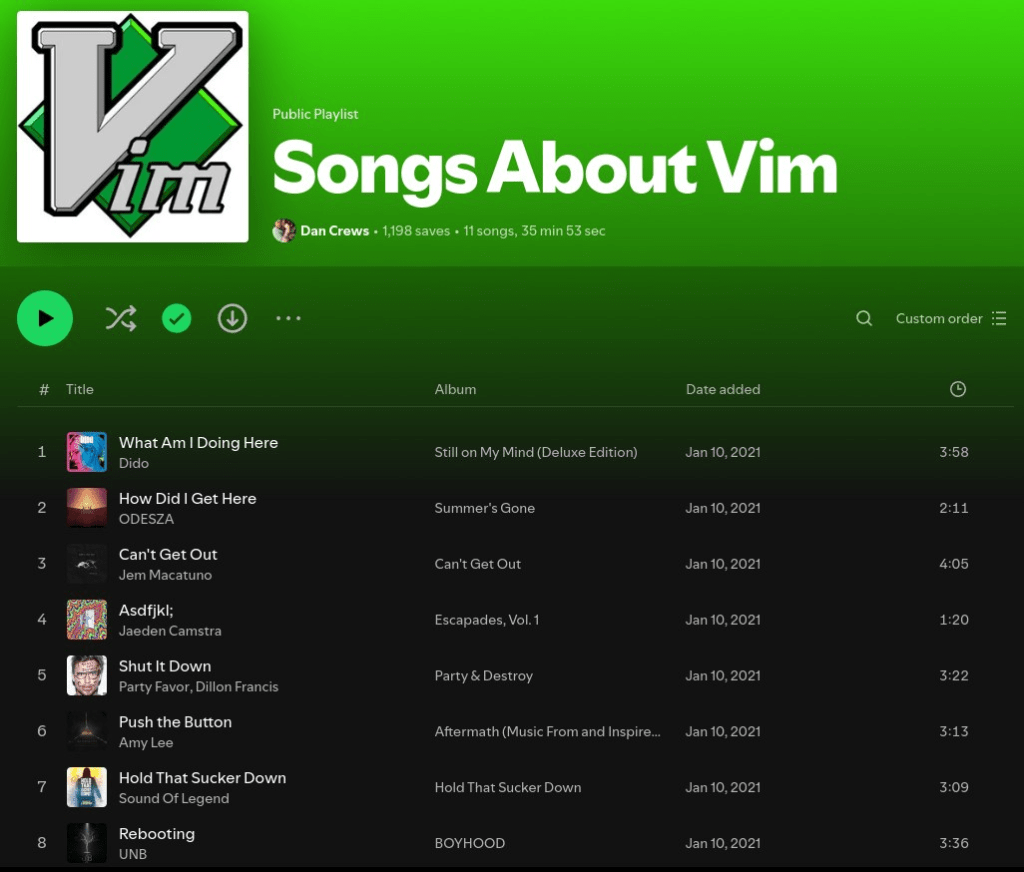Open the ODESZA artist link
The width and height of the screenshot is (1024, 872).
(x=146, y=519)
